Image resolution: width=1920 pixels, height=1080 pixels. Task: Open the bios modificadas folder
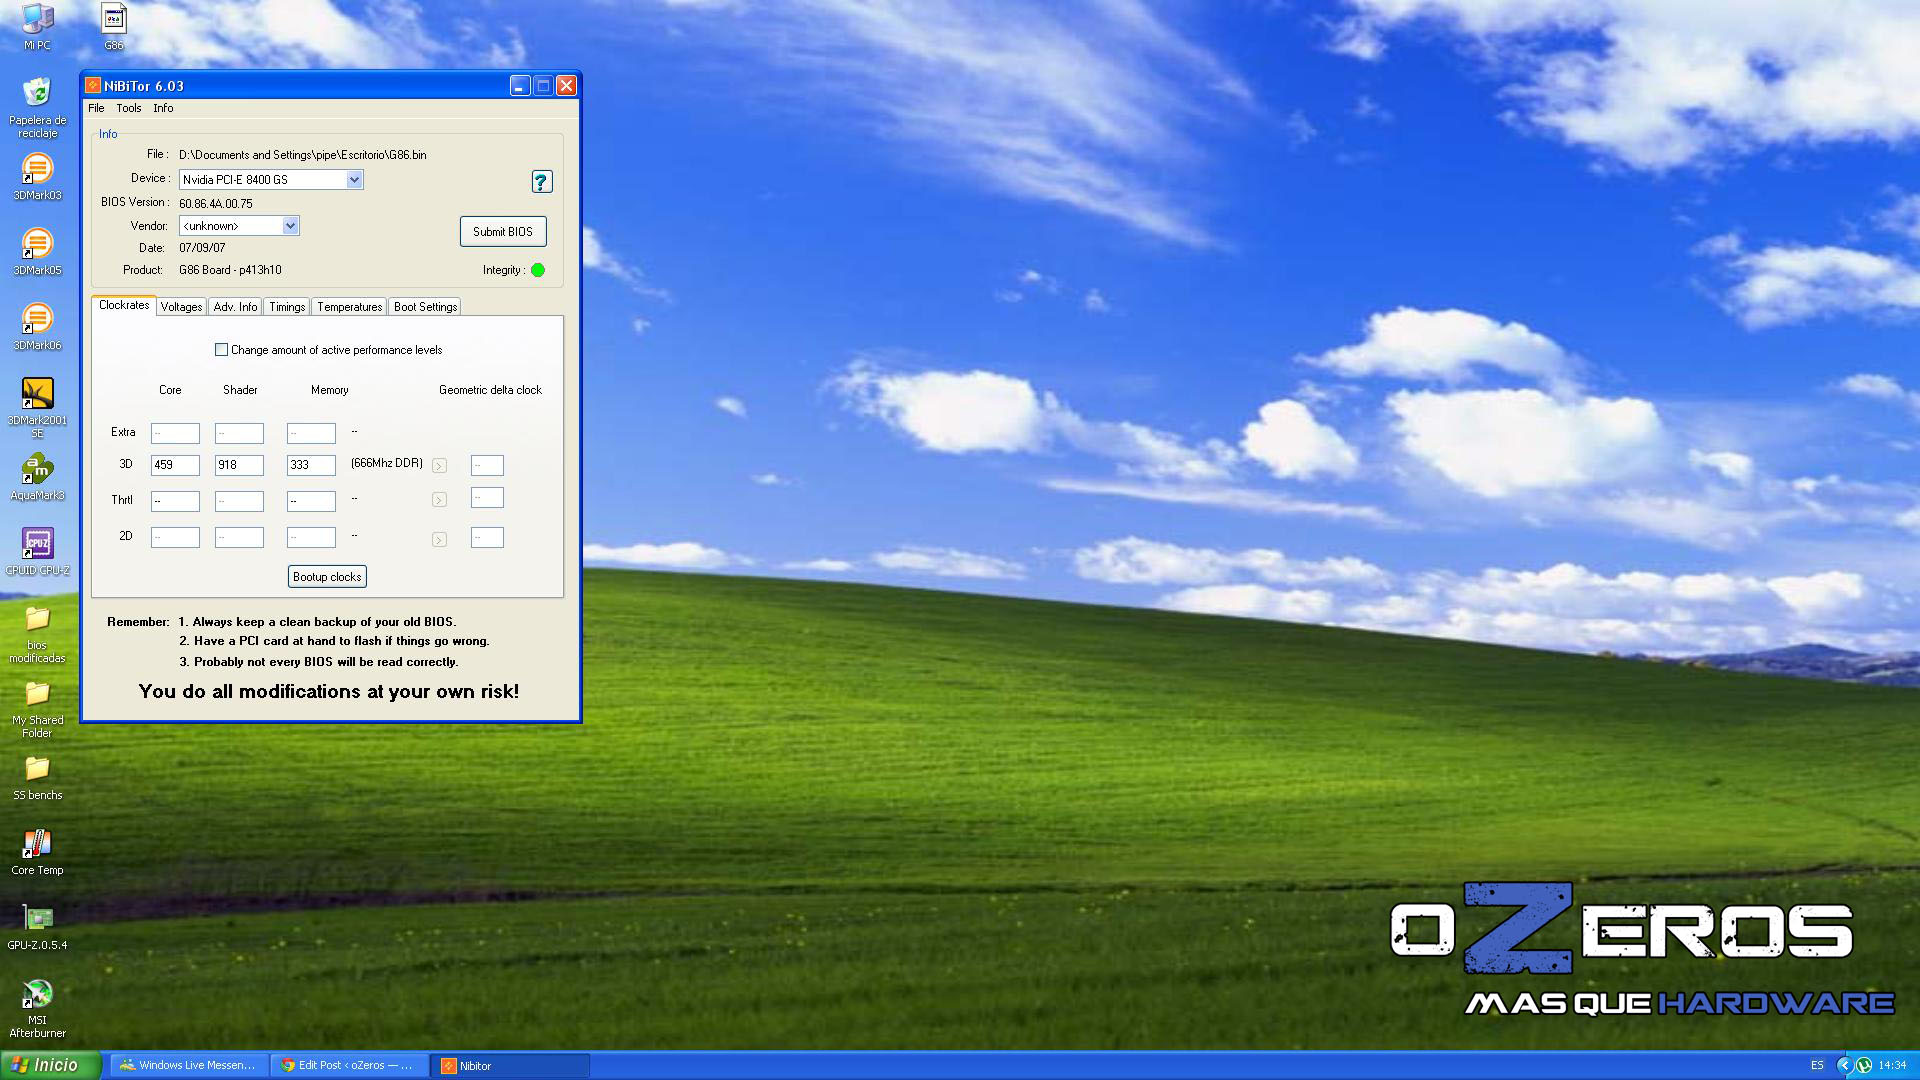(x=37, y=634)
